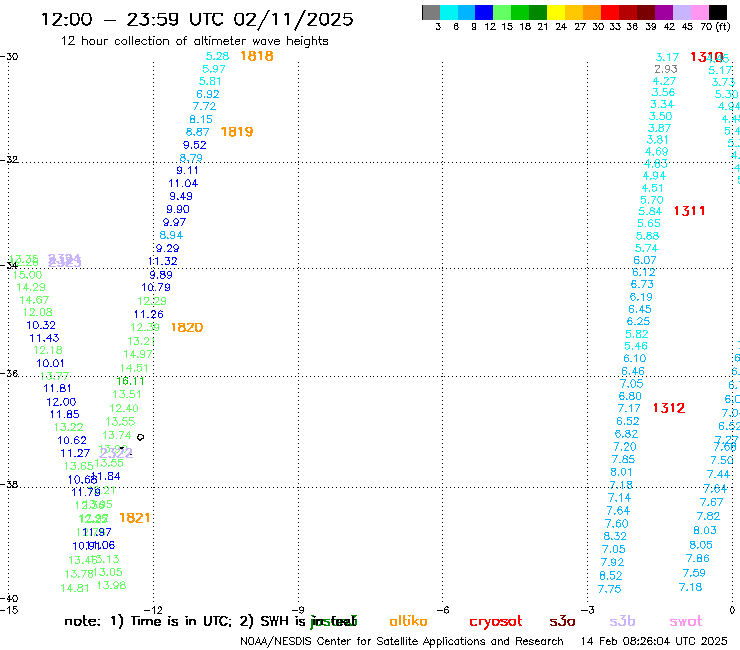
Task: Click the wave height value 12.00
Action: coord(61,402)
